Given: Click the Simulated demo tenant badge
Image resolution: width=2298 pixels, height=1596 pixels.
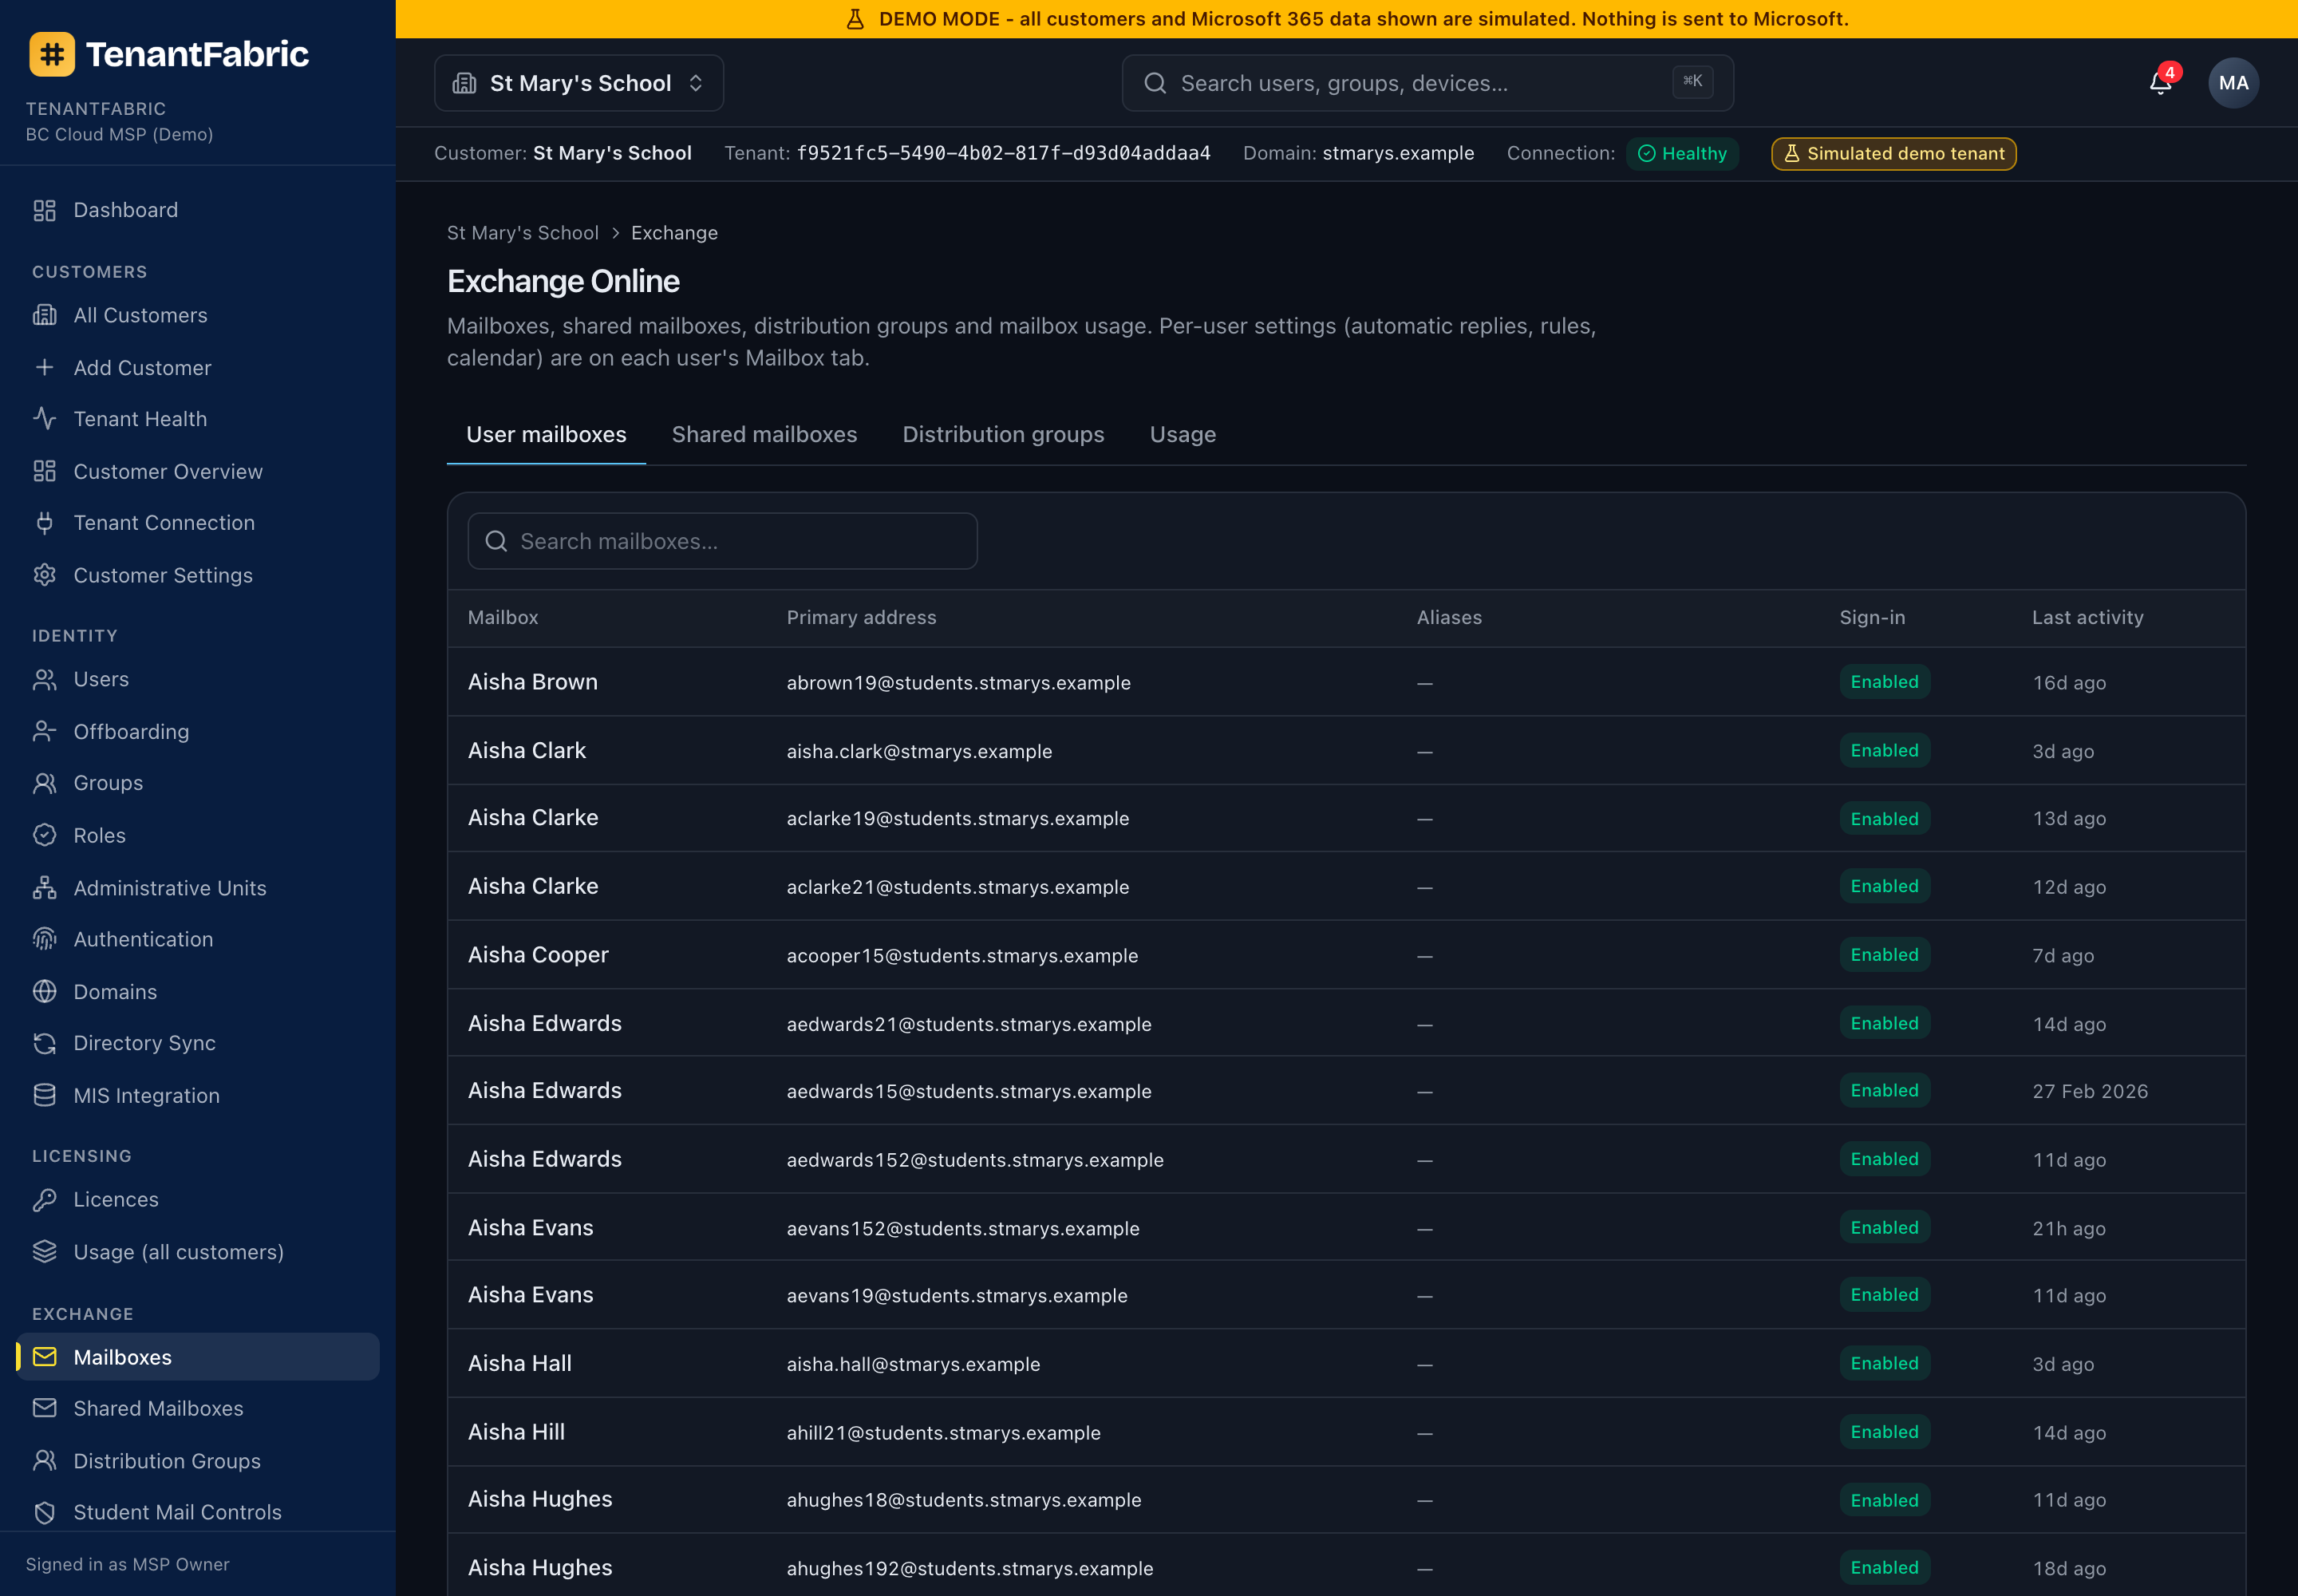Looking at the screenshot, I should [1893, 154].
